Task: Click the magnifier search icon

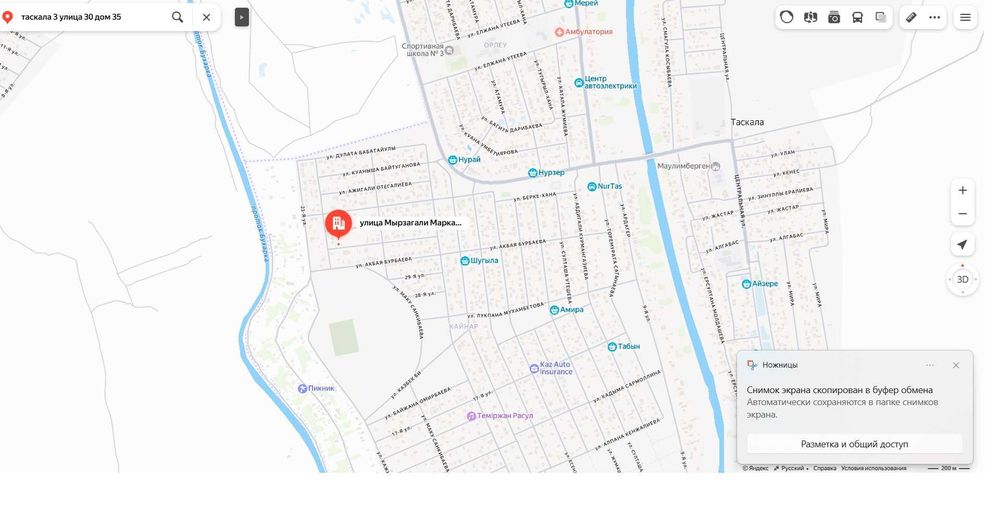Action: tap(177, 17)
